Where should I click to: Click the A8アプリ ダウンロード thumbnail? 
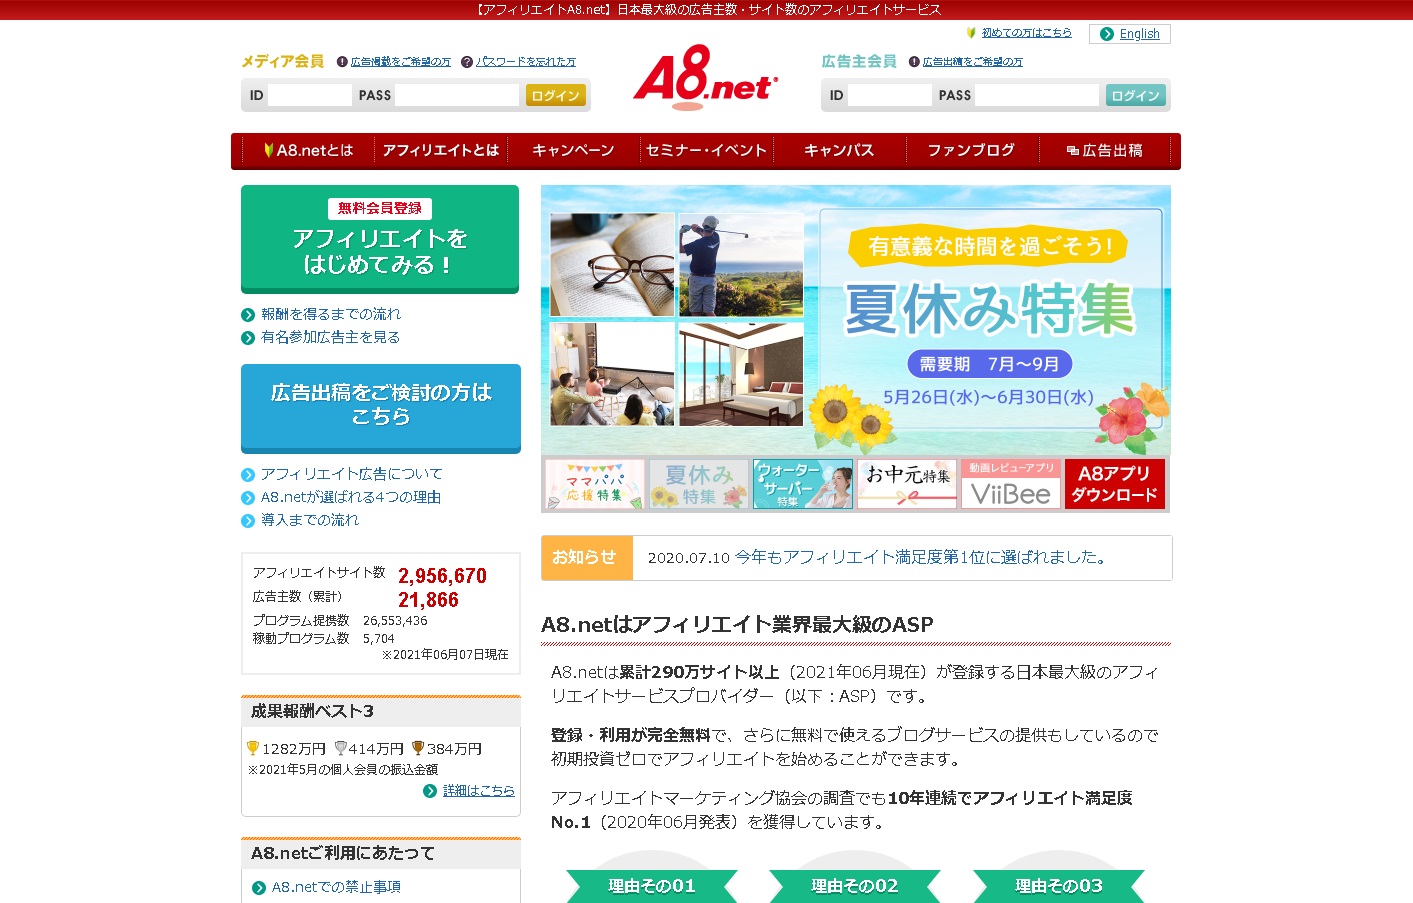[1115, 484]
